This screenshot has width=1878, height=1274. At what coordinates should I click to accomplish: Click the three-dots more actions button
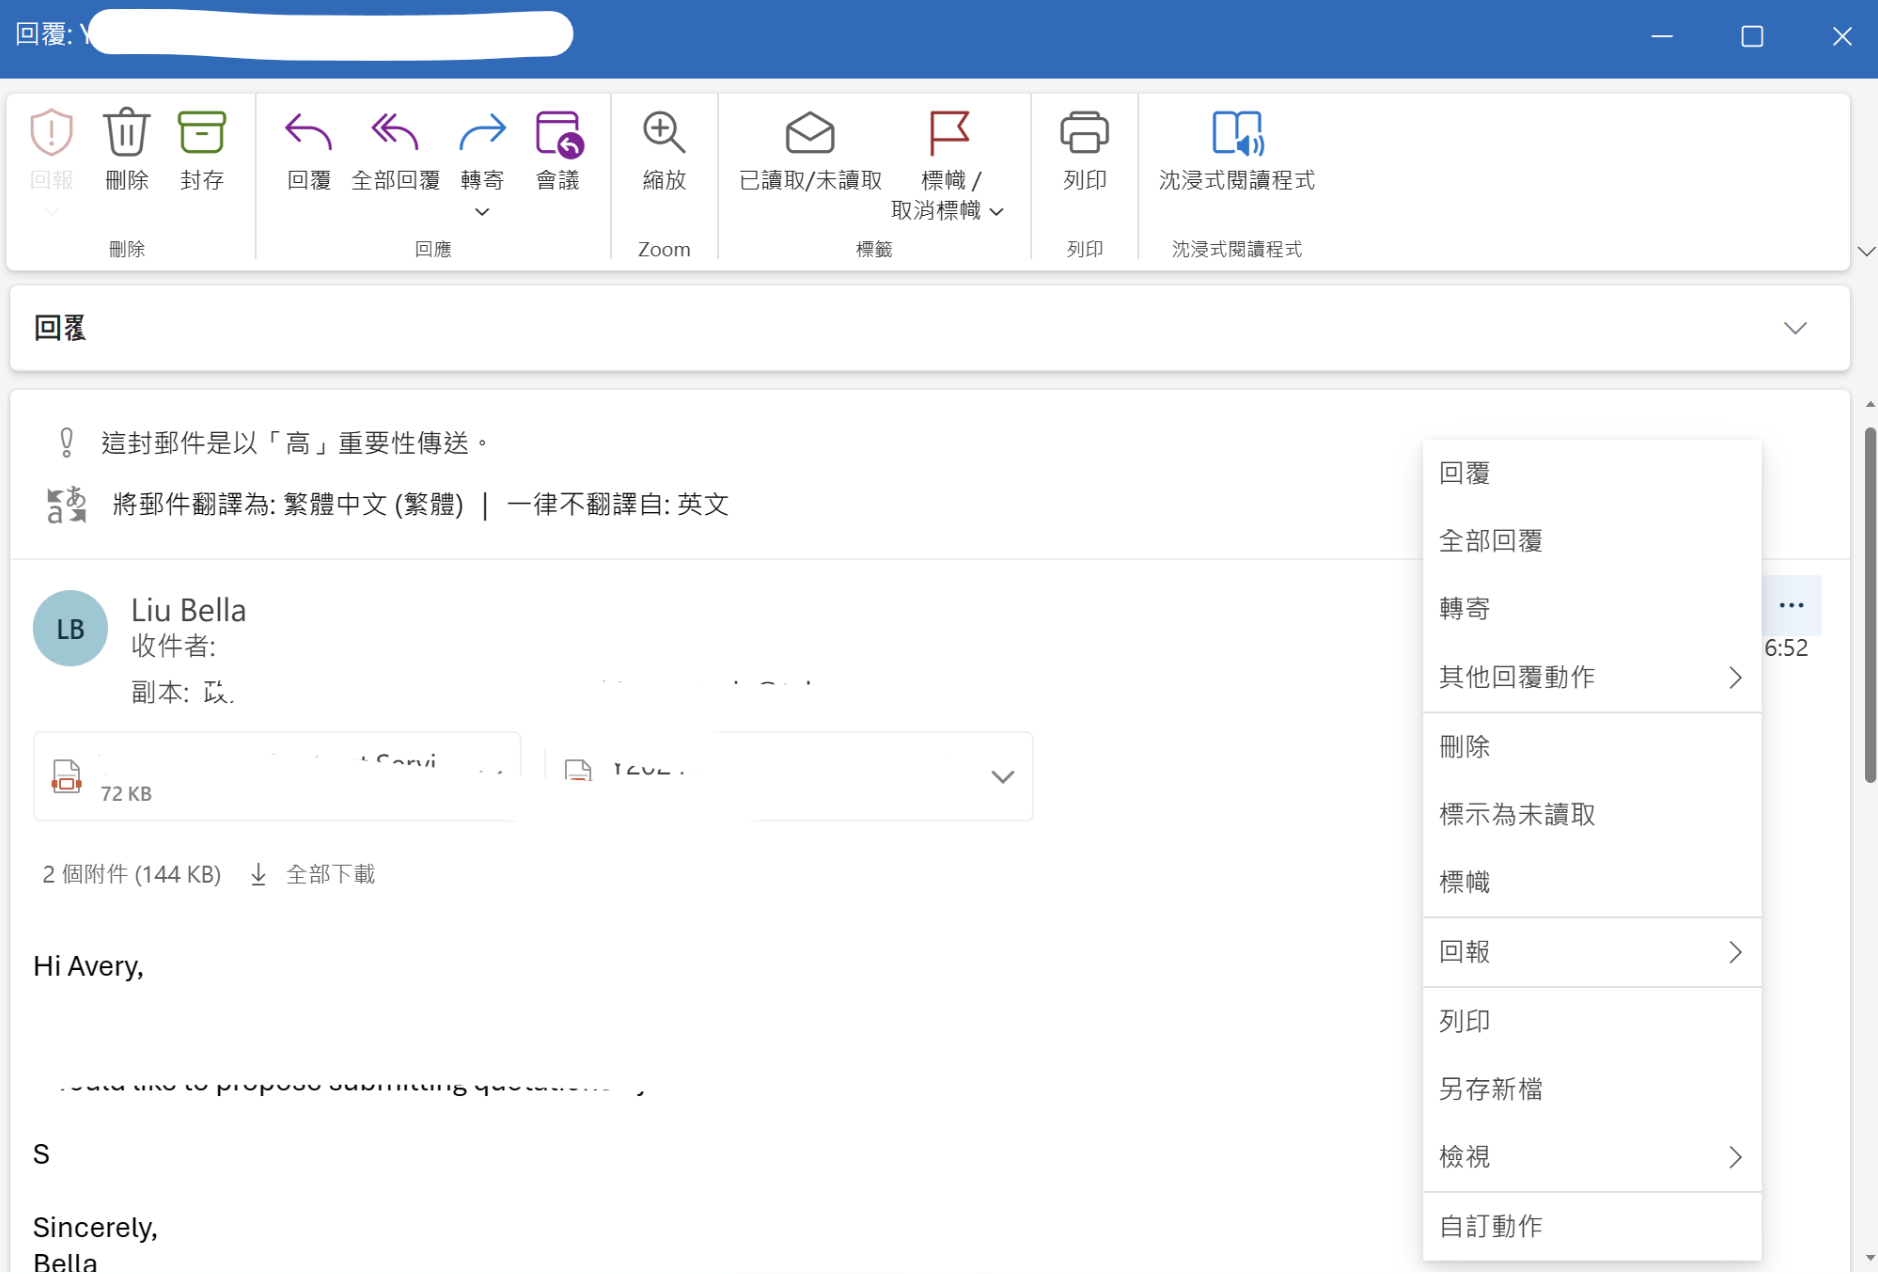(x=1791, y=605)
